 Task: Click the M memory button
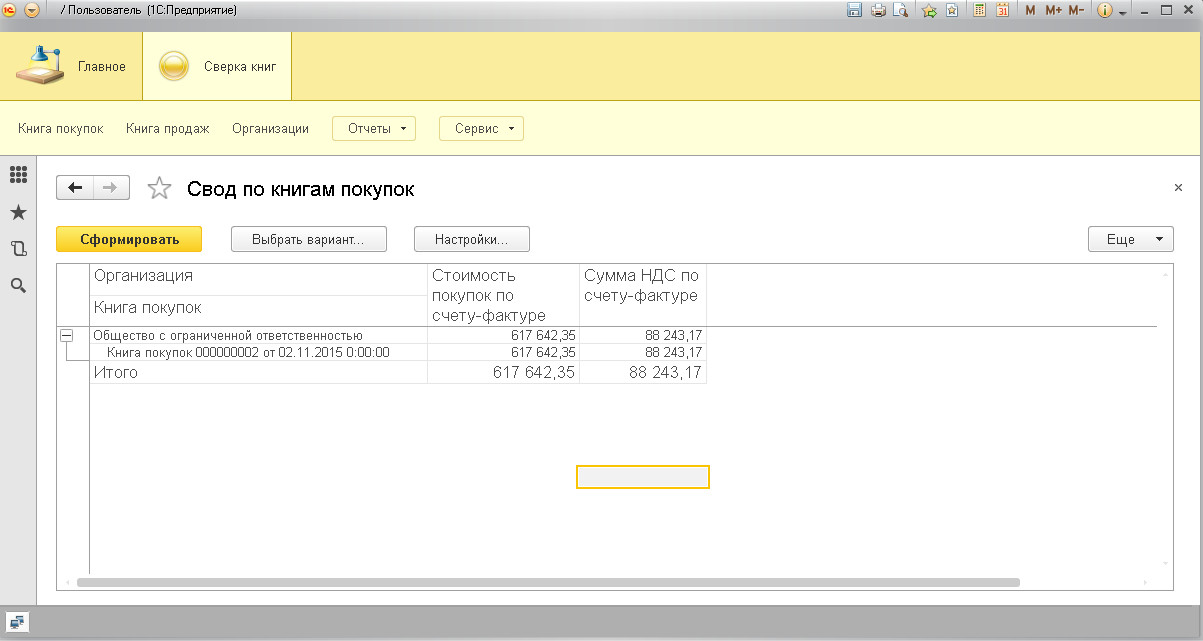pos(1030,10)
